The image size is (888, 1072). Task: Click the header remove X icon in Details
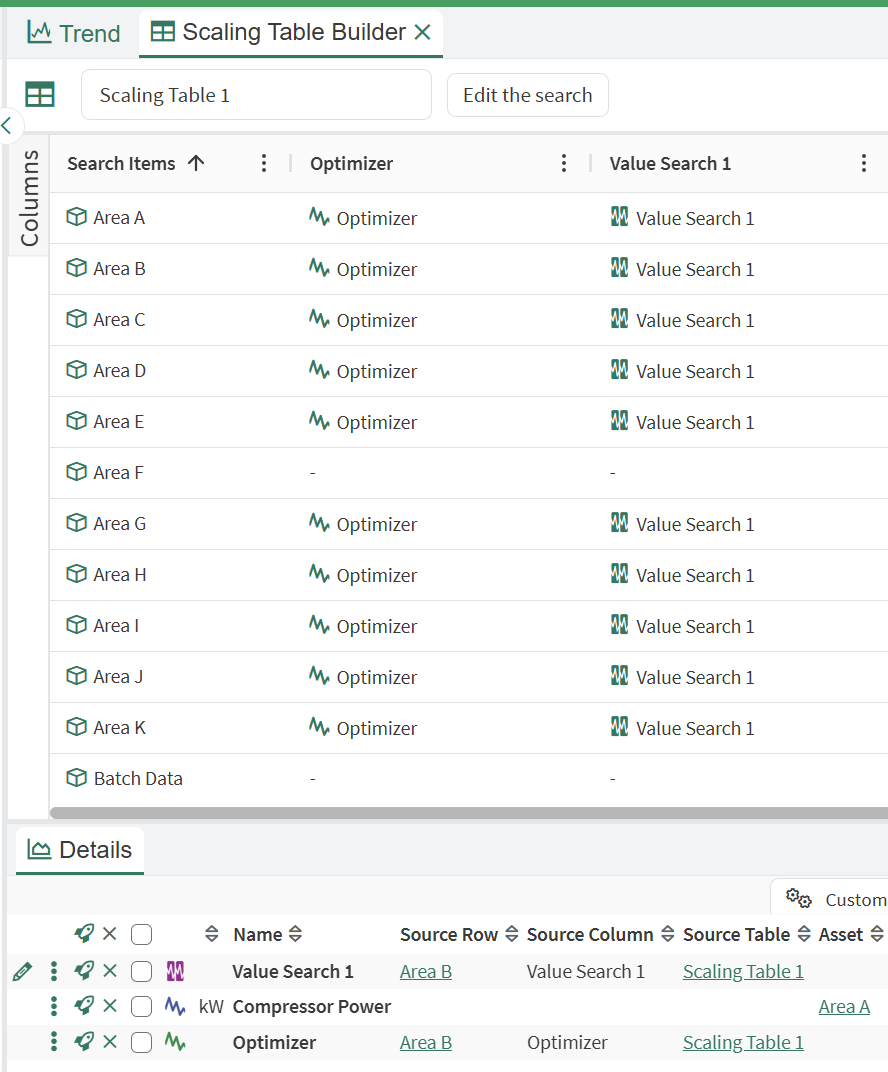pyautogui.click(x=109, y=934)
